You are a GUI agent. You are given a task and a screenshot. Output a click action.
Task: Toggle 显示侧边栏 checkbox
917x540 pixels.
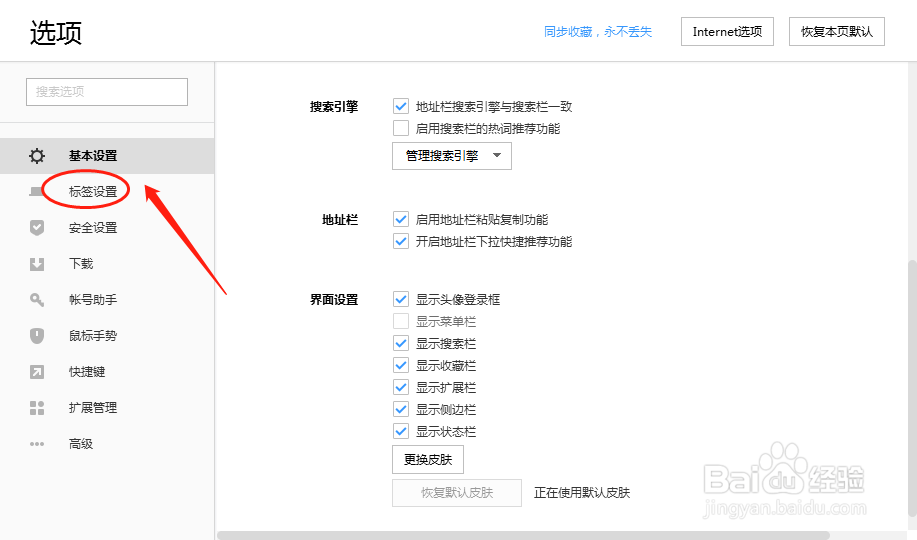(401, 410)
